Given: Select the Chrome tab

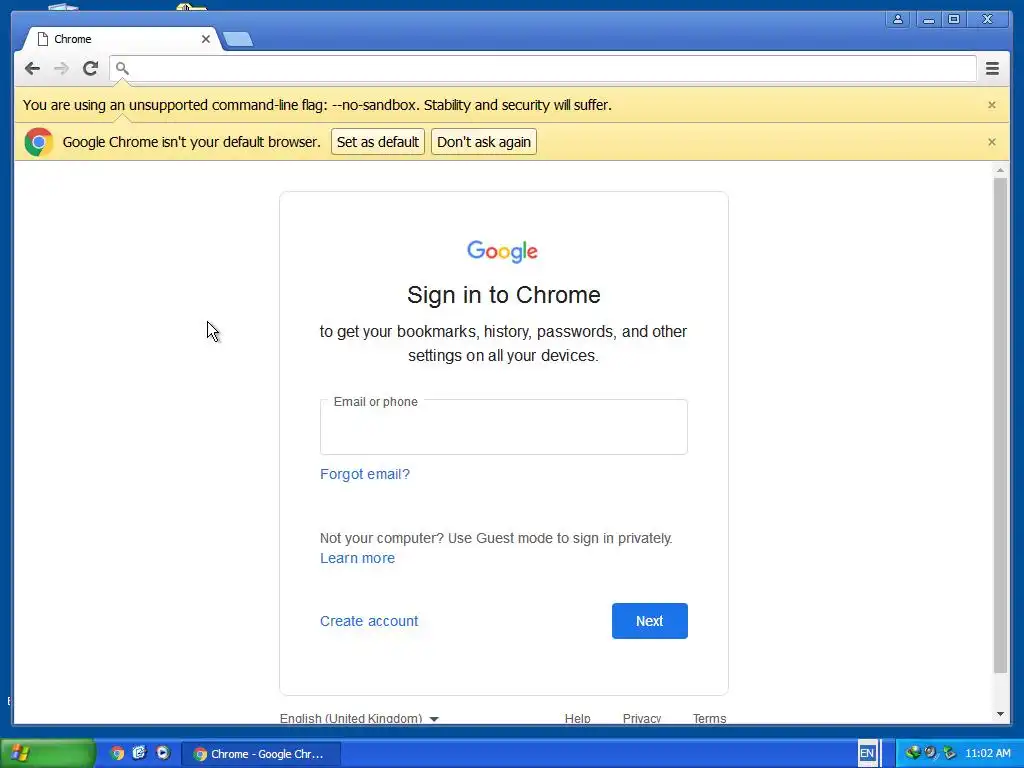Looking at the screenshot, I should tap(121, 39).
